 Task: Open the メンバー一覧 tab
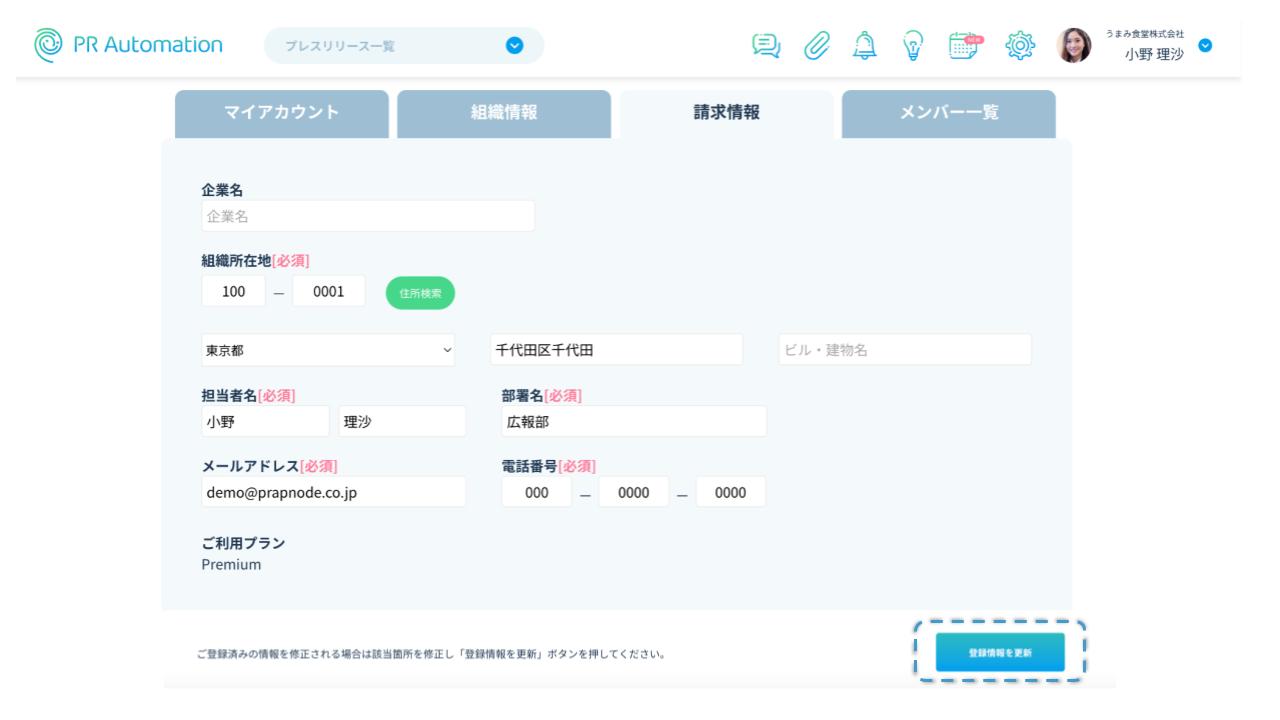pos(948,113)
